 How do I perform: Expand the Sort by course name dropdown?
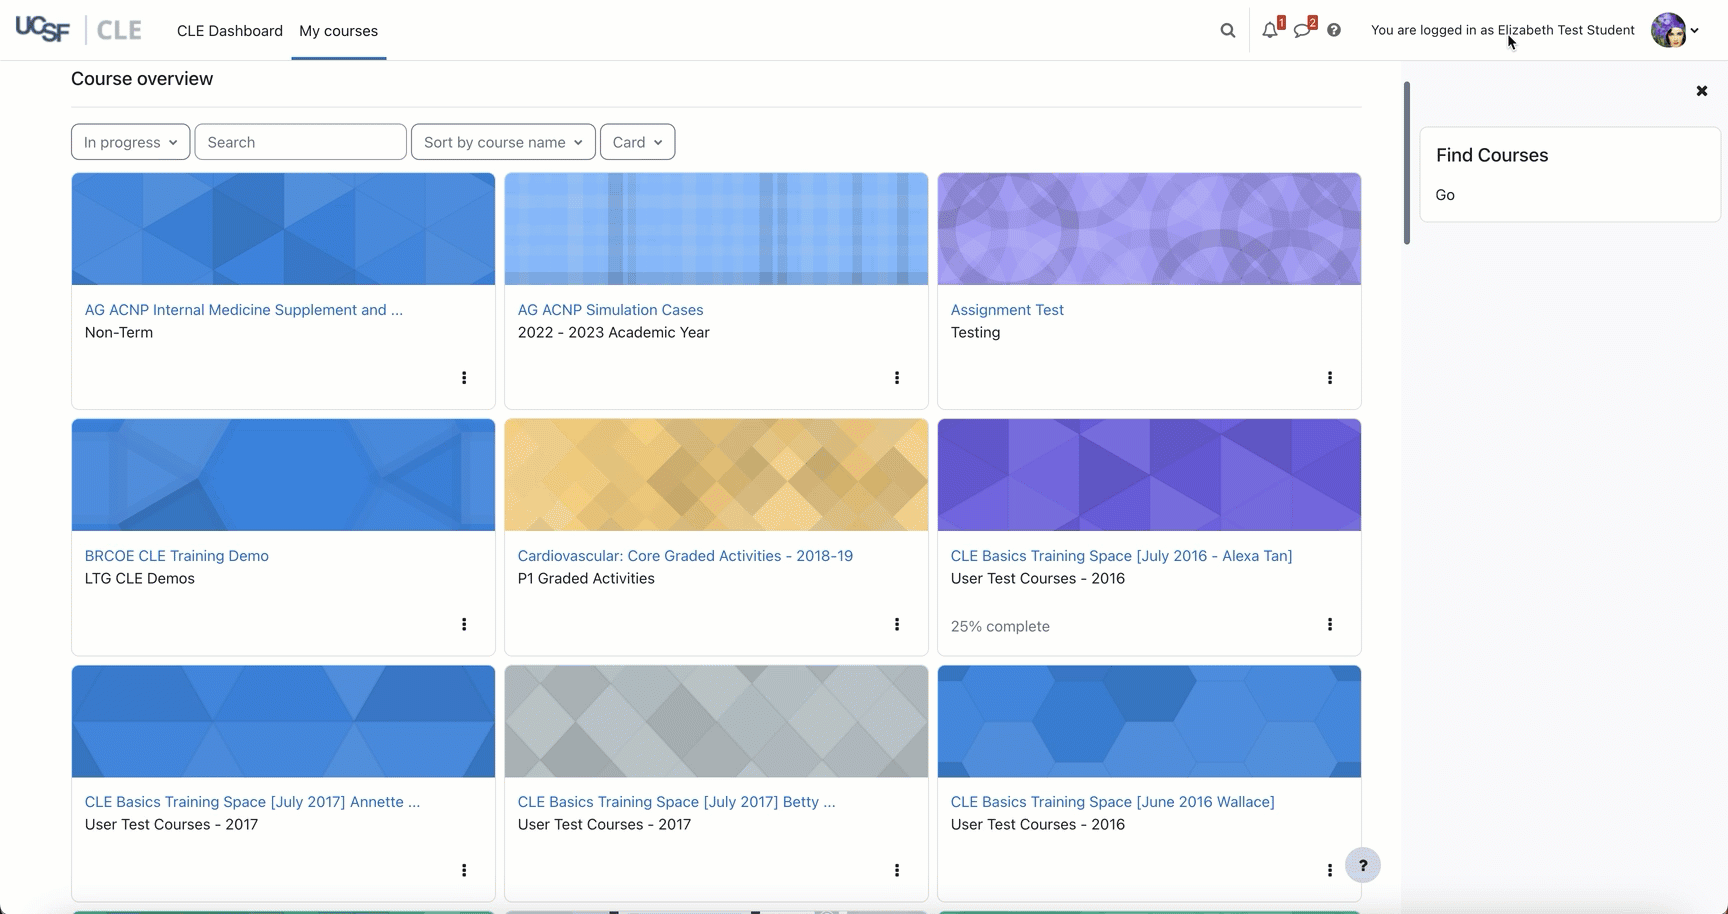(503, 142)
